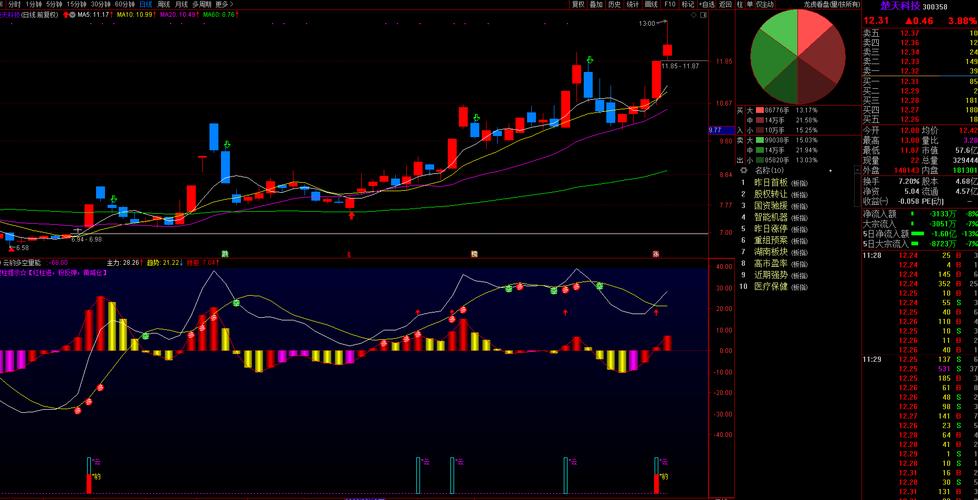978x500 pixels.
Task: Click the green 财 marker on the chart peak
Action: point(591,61)
